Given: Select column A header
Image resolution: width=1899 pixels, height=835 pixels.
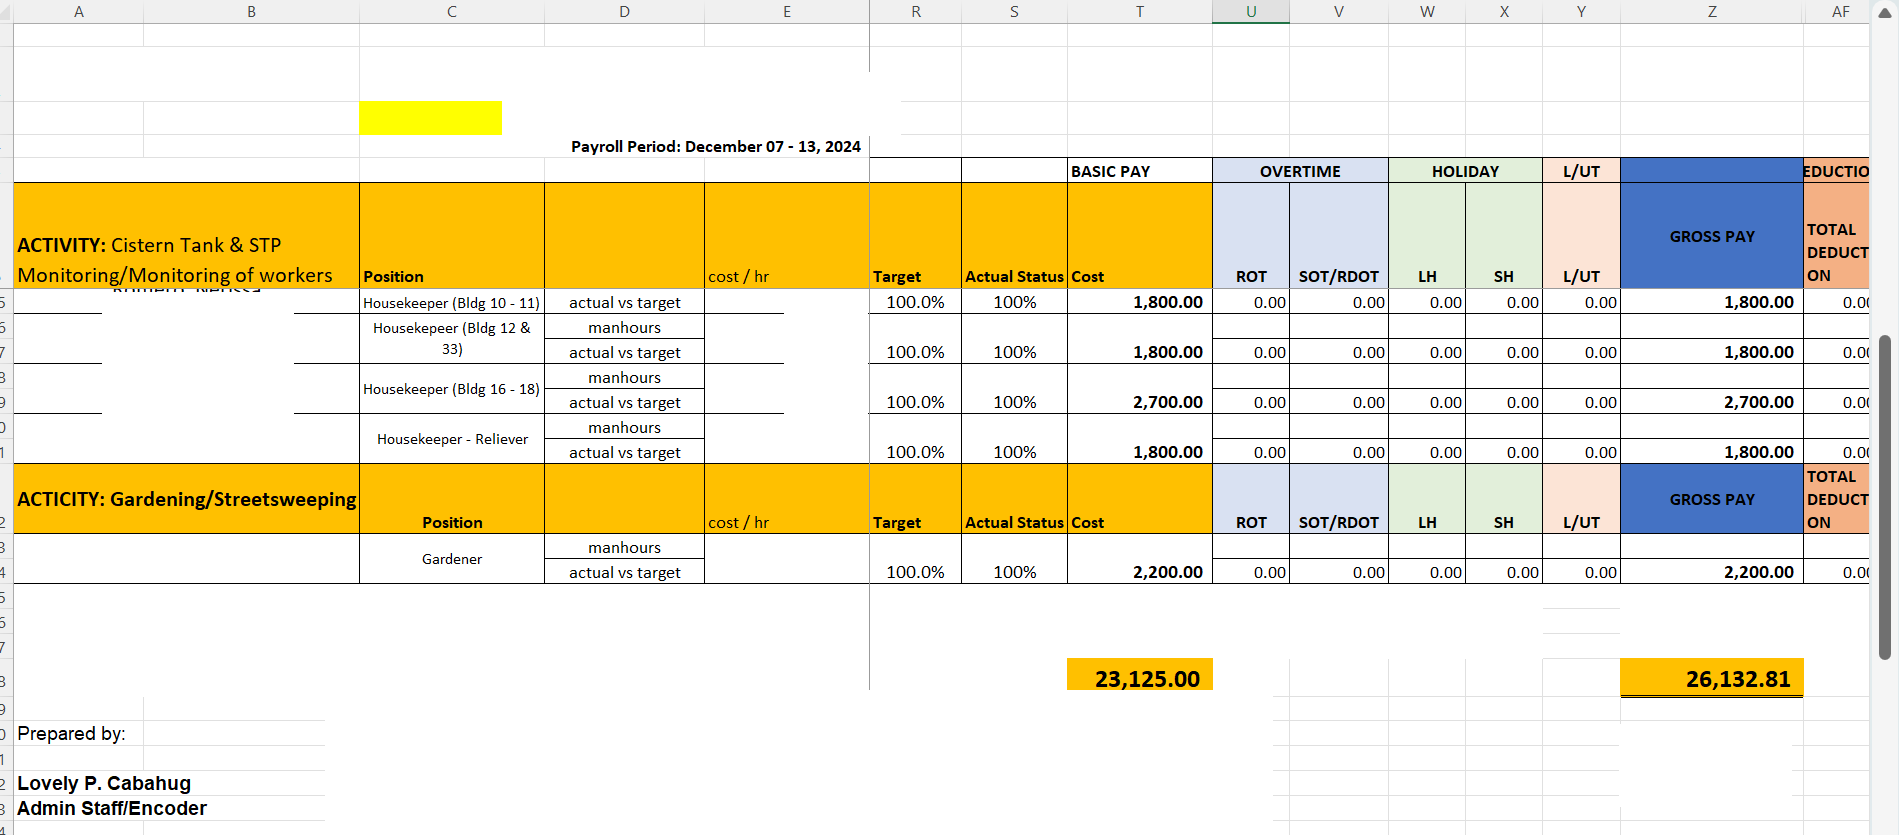Looking at the screenshot, I should 78,12.
